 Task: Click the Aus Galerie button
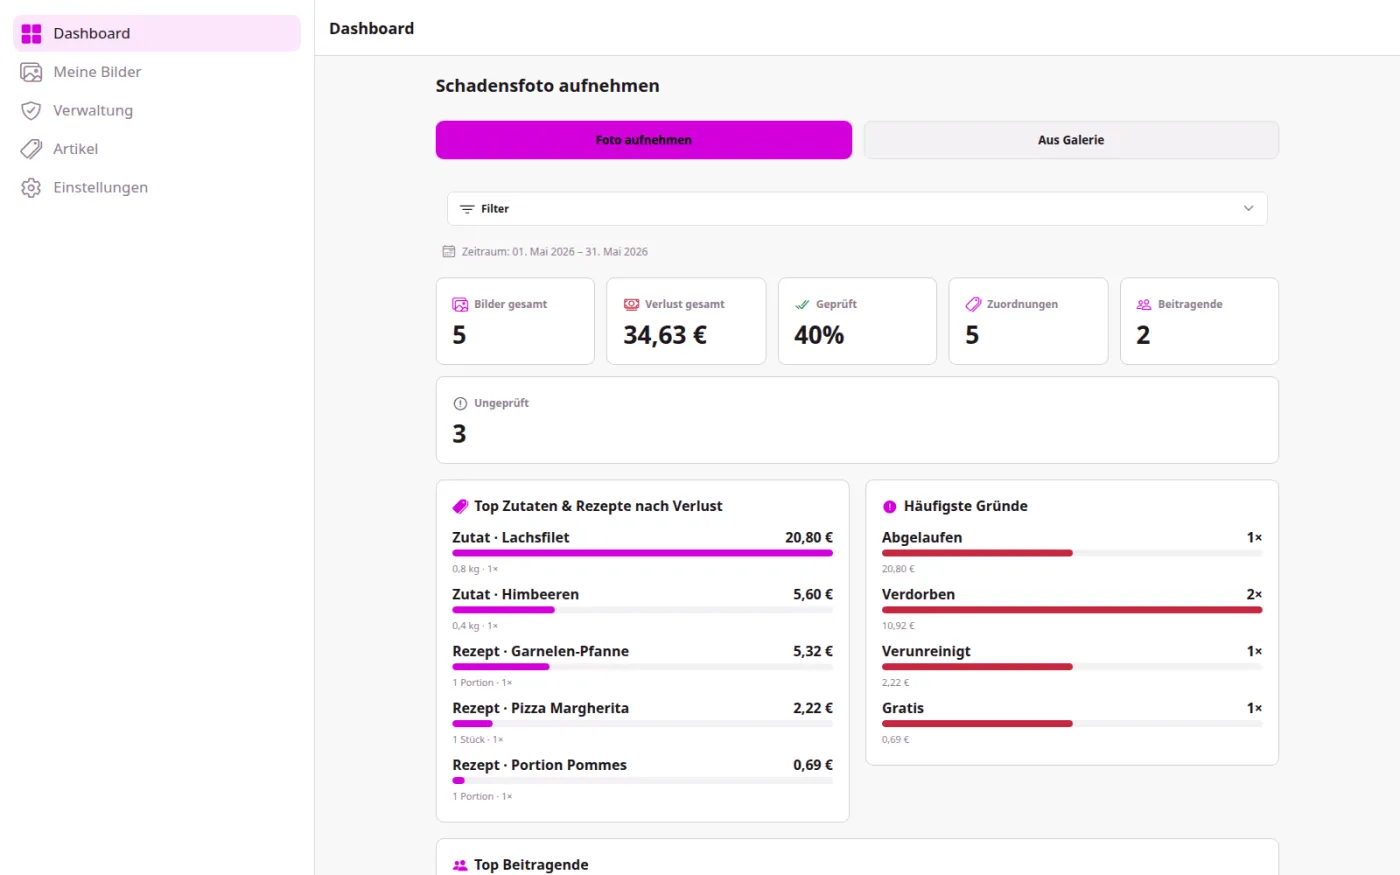coord(1071,140)
